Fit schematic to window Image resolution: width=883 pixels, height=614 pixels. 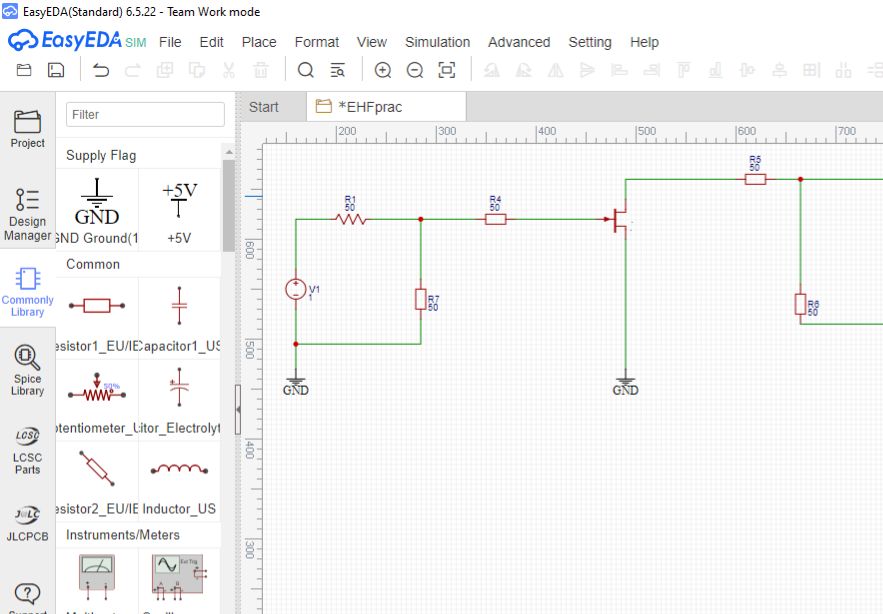(447, 70)
